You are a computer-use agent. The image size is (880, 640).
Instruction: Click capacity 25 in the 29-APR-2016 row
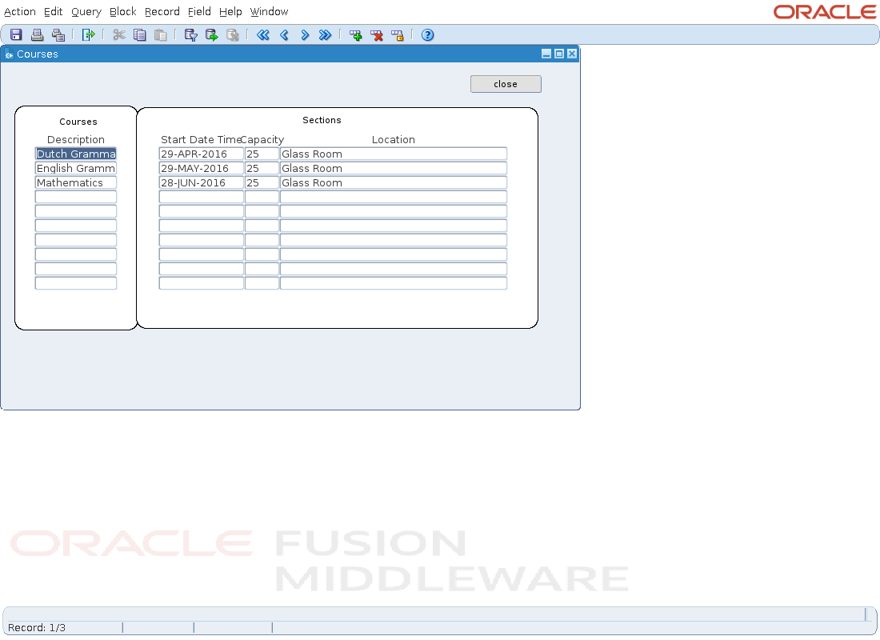[x=262, y=154]
